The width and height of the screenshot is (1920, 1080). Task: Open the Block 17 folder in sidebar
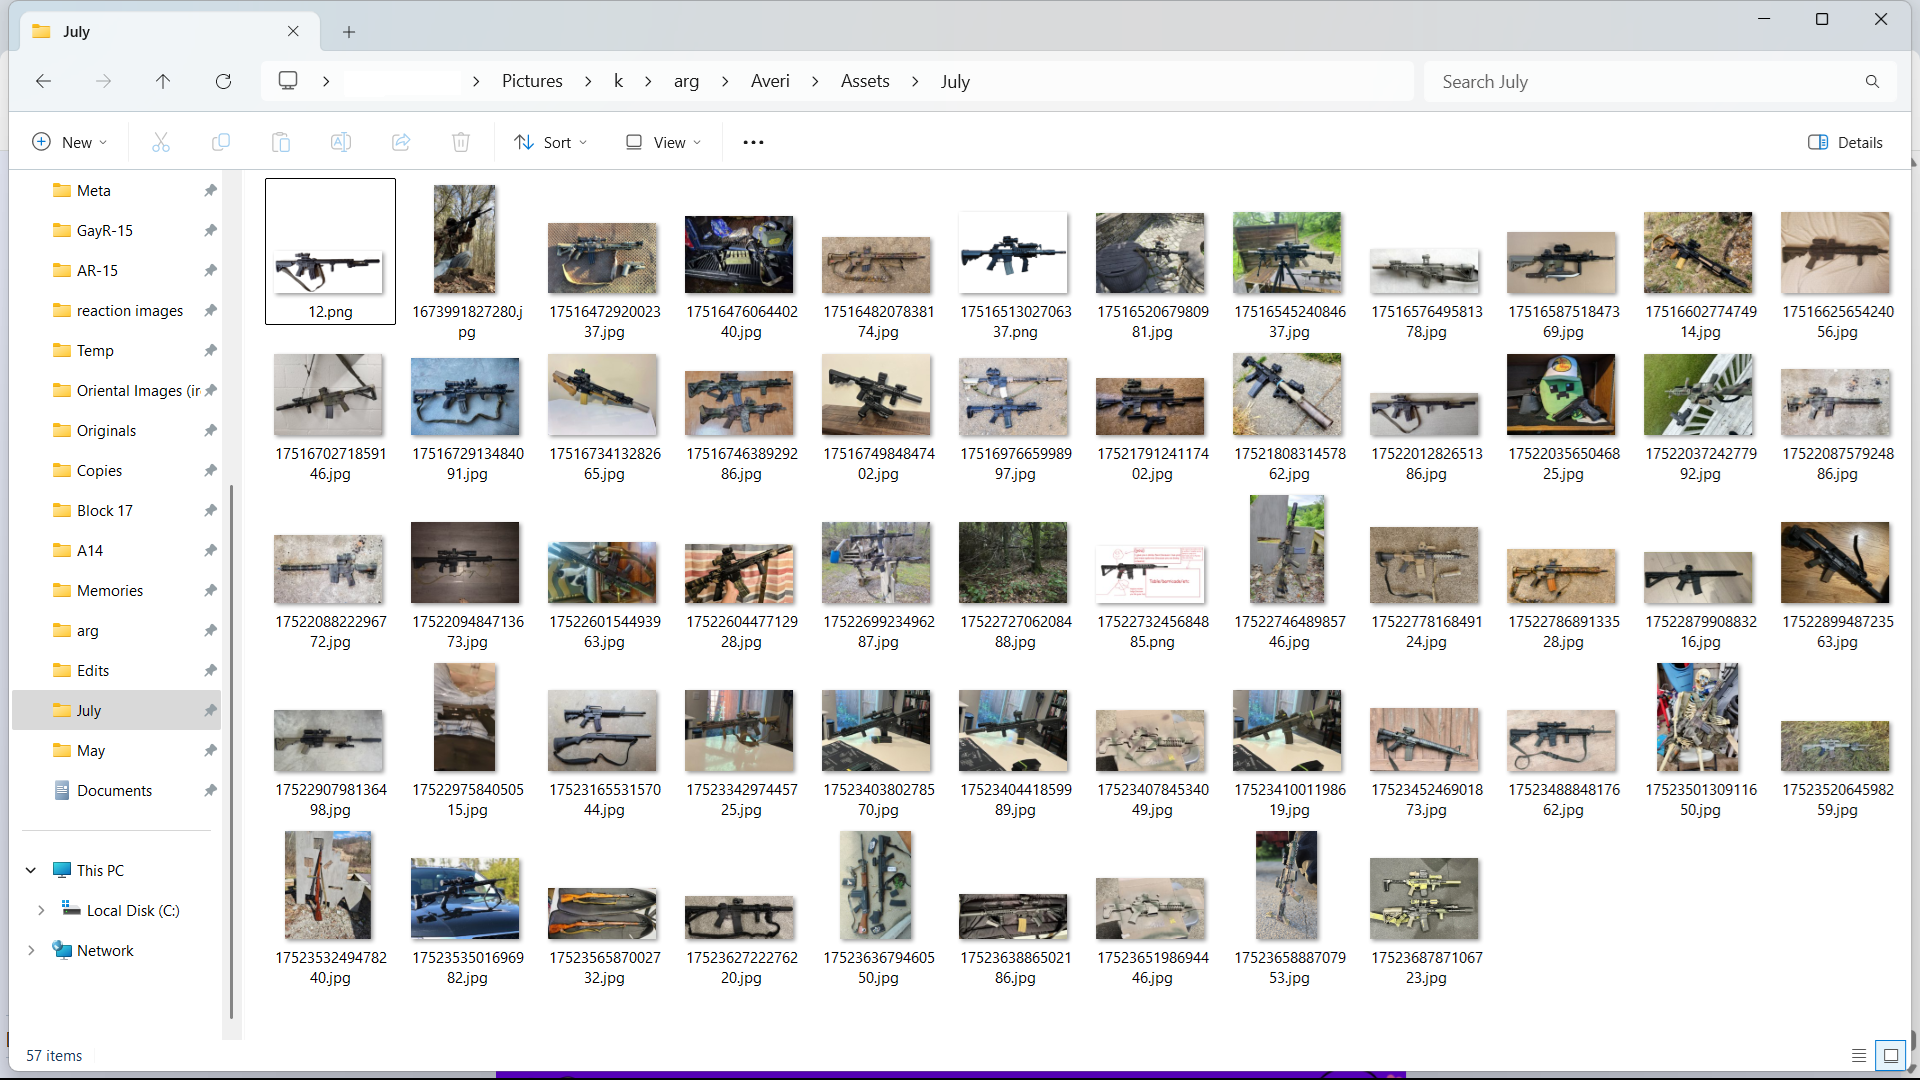105,510
